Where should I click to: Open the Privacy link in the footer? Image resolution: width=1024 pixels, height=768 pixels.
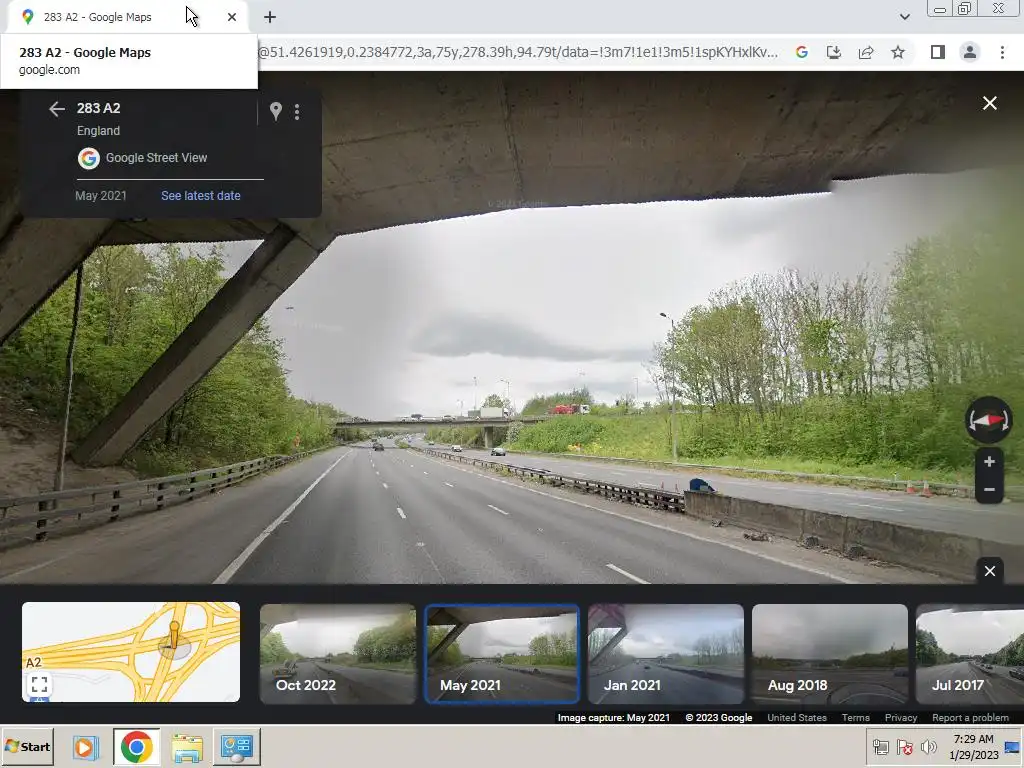[x=901, y=717]
